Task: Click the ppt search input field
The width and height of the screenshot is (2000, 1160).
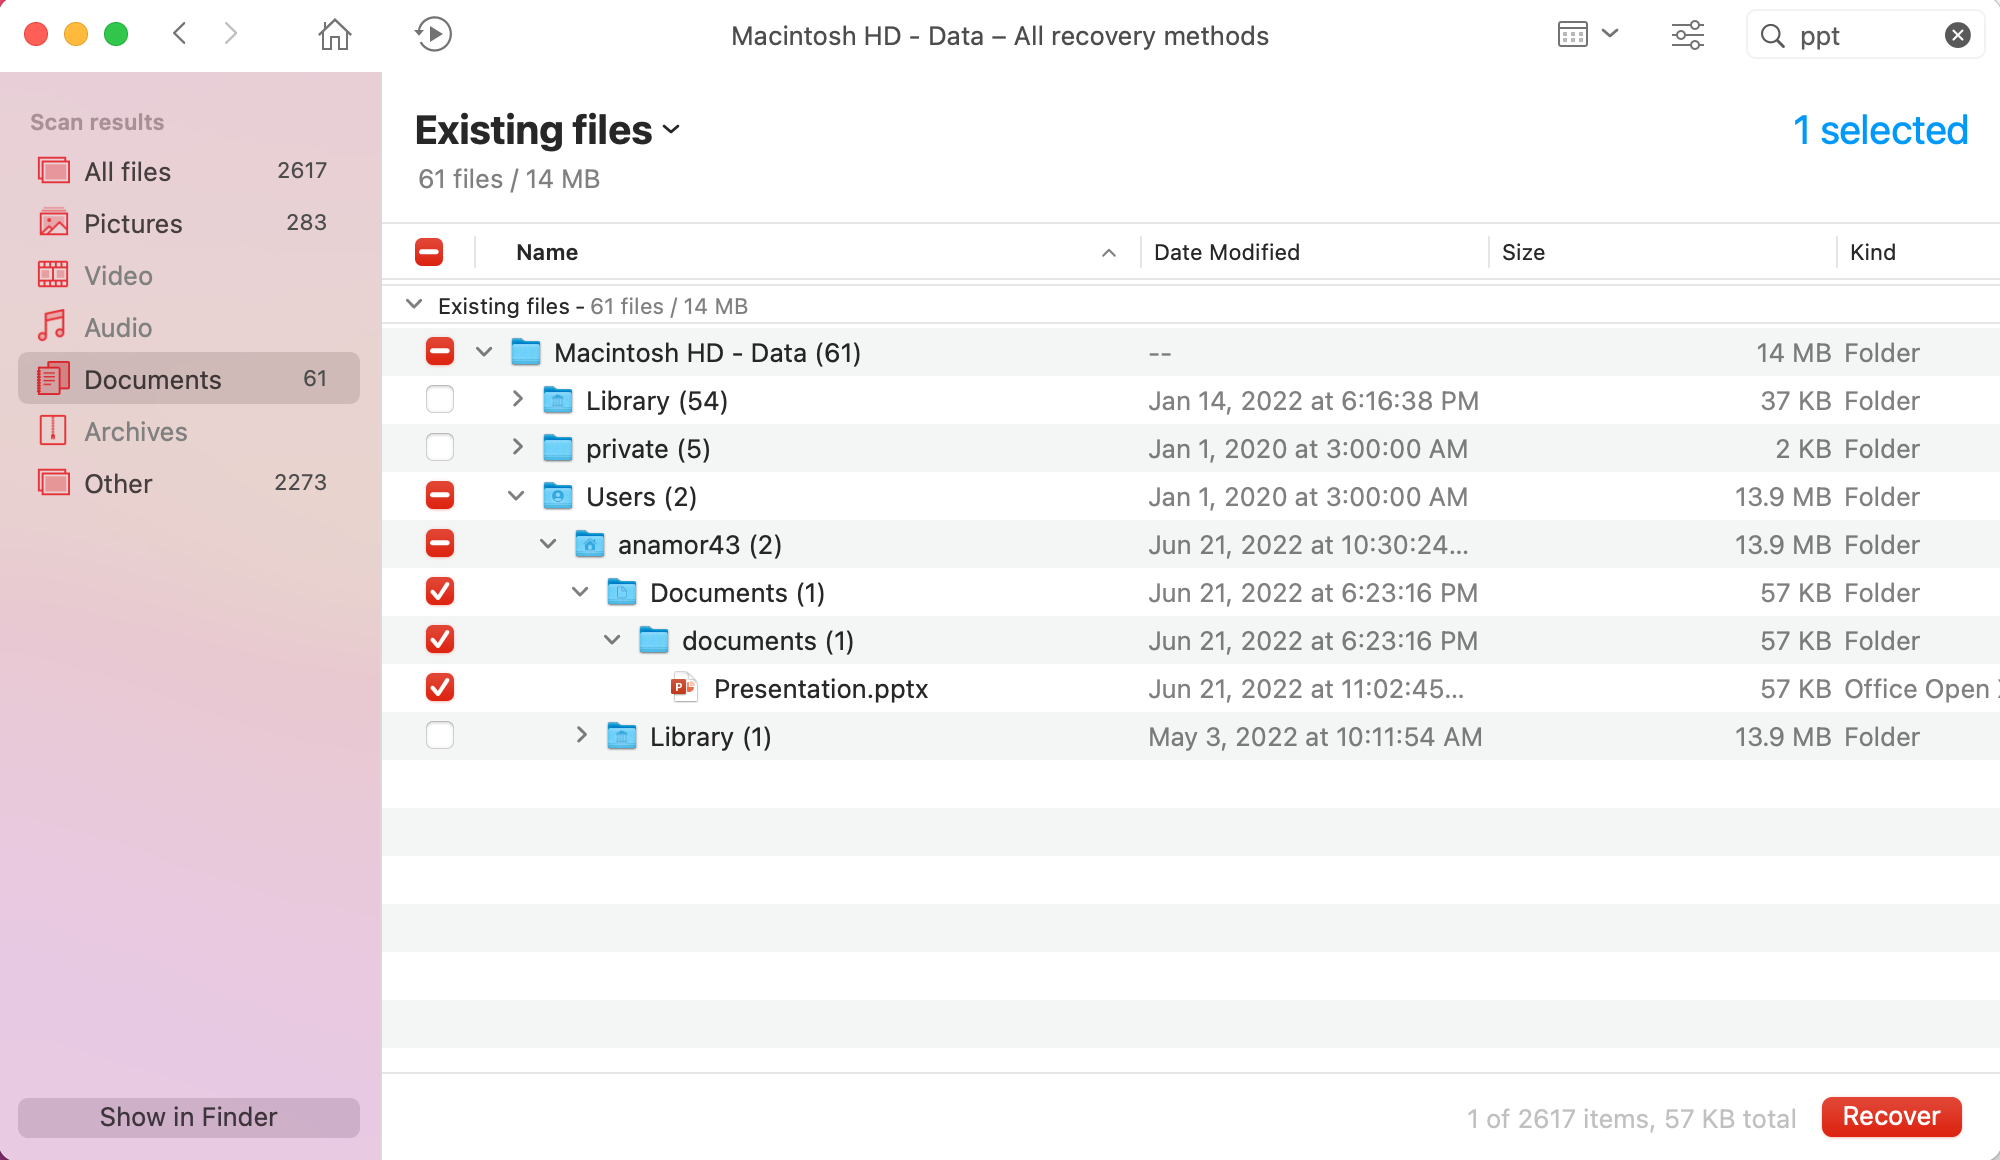Action: (x=1863, y=35)
